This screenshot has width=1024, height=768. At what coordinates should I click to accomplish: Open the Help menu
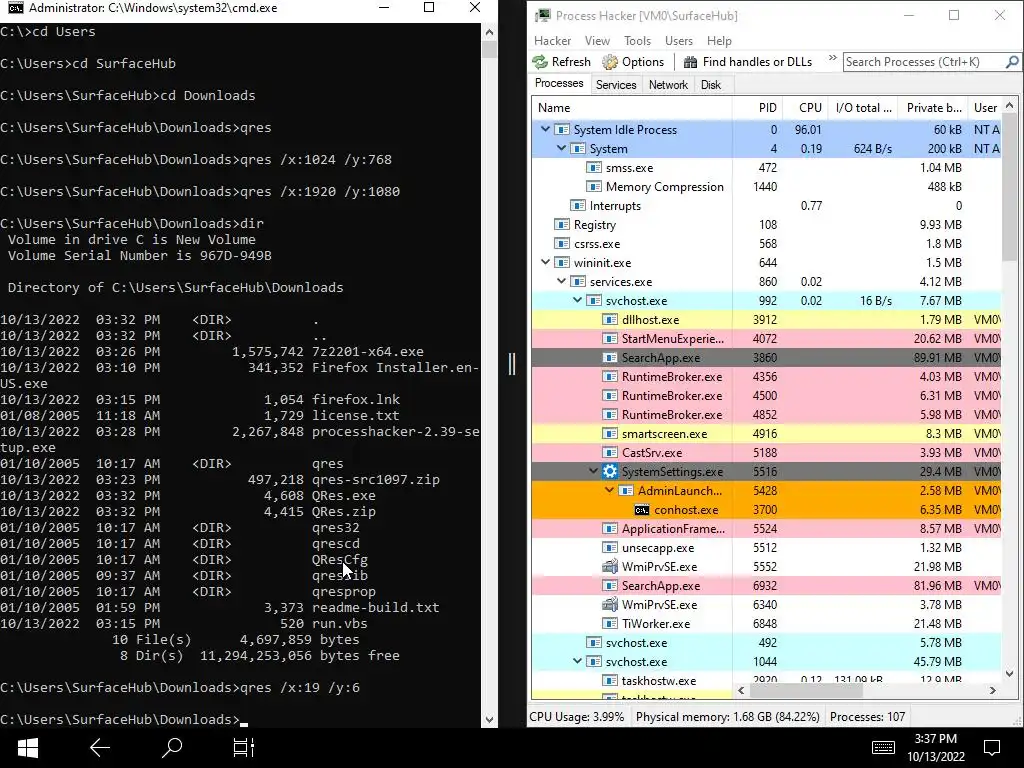[719, 40]
